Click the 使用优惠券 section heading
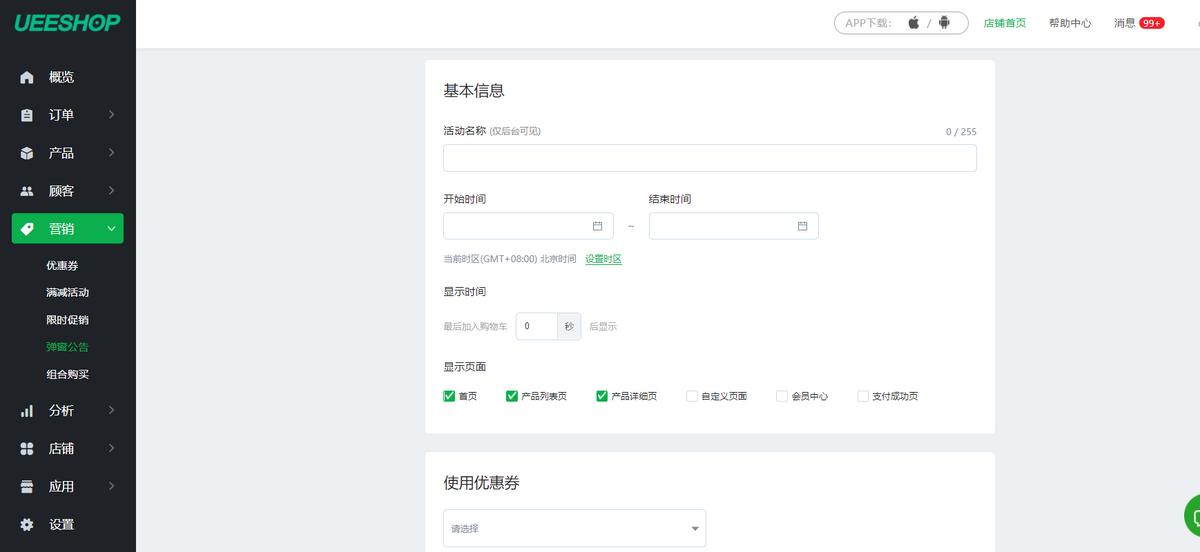This screenshot has height=552, width=1200. [x=481, y=483]
